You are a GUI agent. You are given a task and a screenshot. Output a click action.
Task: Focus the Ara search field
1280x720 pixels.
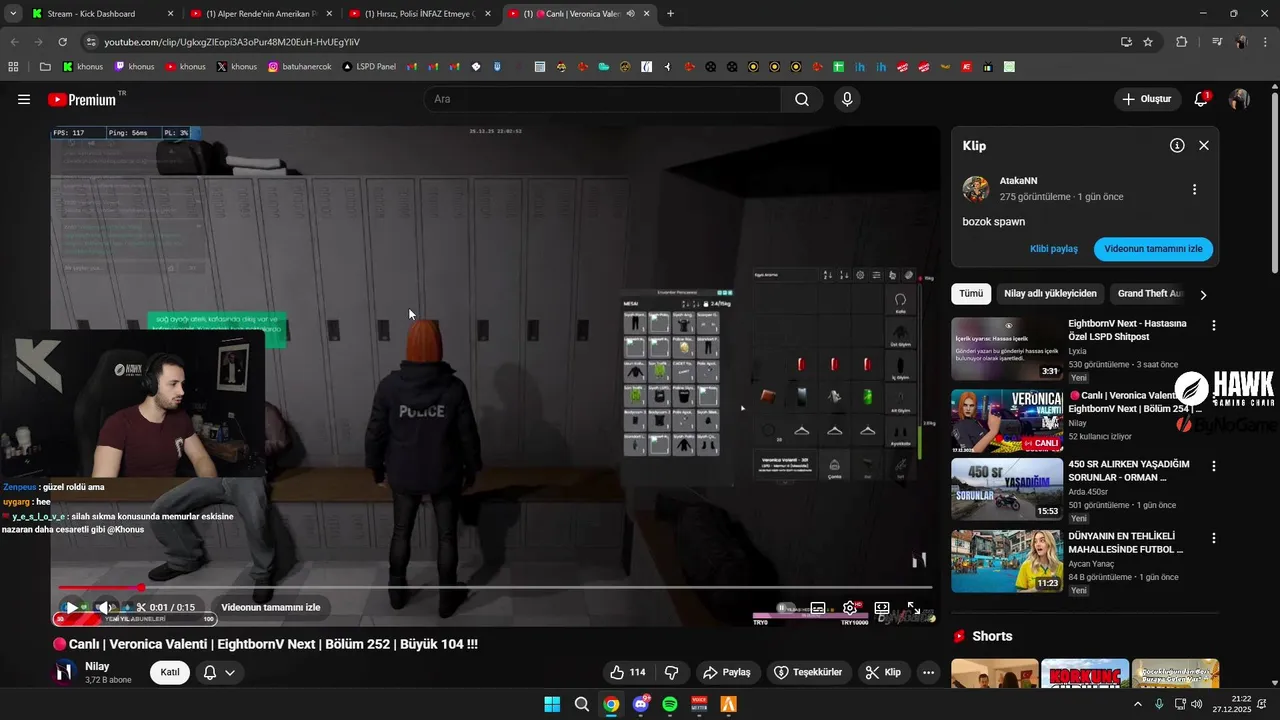pyautogui.click(x=602, y=99)
